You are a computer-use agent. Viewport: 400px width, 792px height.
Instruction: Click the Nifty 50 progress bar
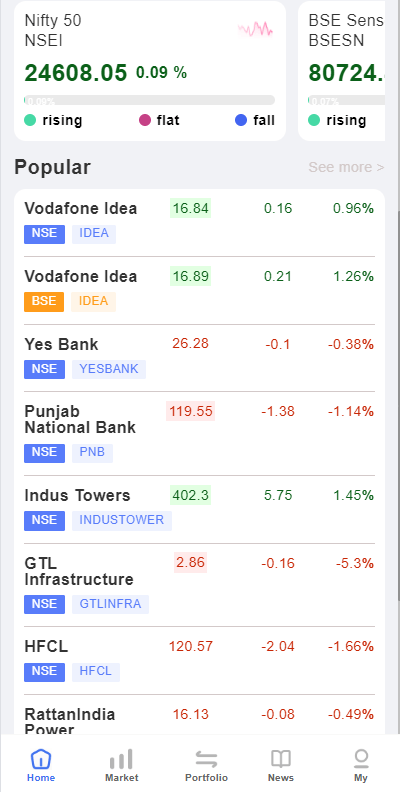149,100
